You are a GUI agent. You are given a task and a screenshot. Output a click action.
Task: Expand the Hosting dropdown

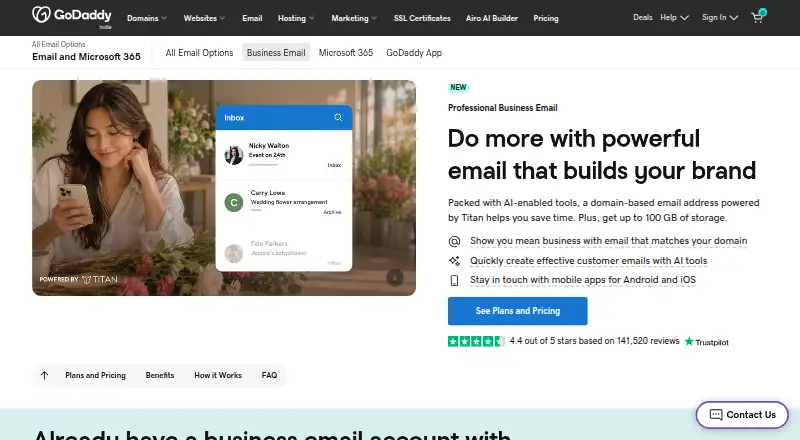tap(296, 18)
